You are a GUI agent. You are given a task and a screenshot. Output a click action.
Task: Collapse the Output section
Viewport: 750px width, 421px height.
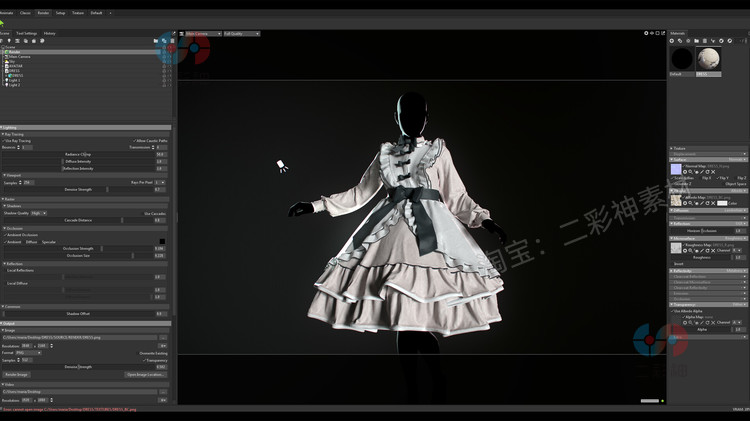[x=86, y=323]
